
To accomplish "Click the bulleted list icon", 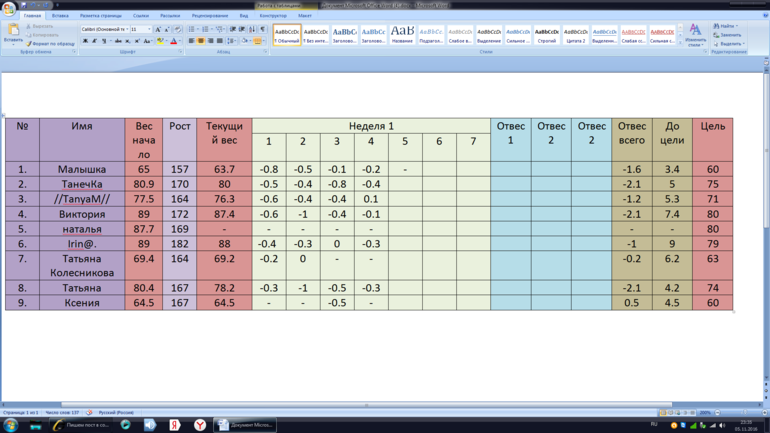I will (x=192, y=29).
